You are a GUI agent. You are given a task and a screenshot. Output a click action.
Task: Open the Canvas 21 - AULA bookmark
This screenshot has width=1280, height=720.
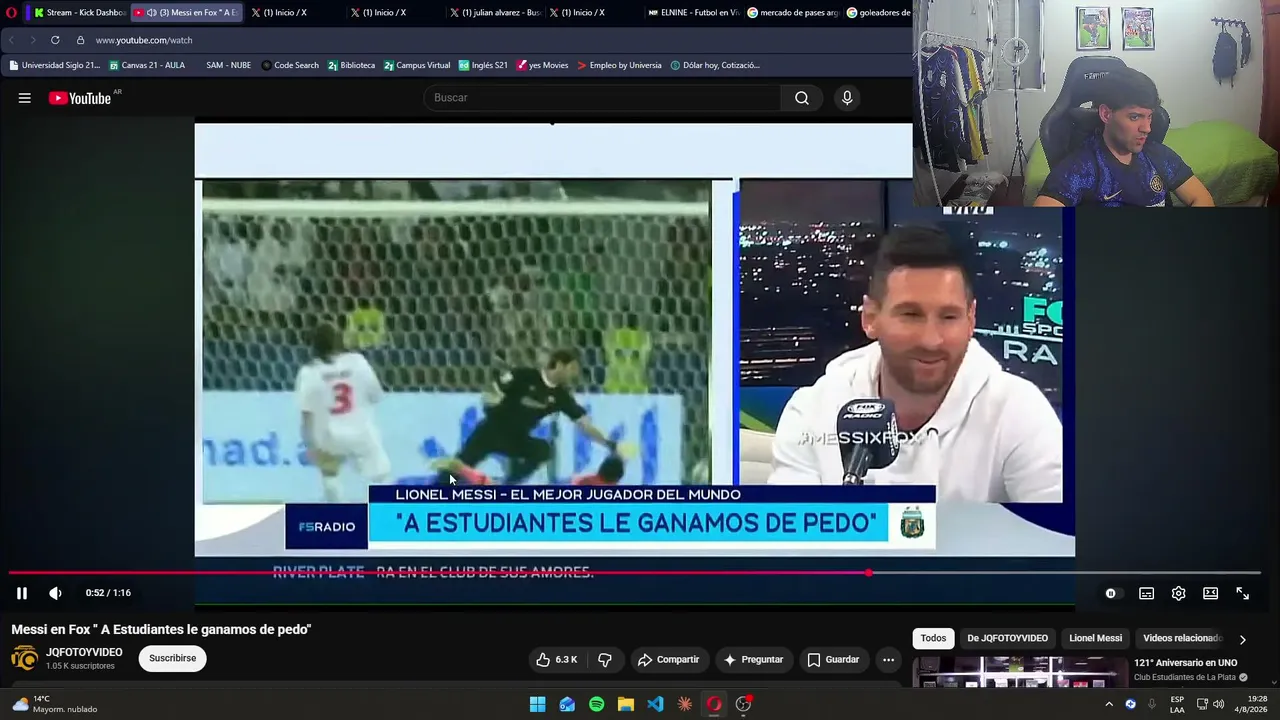coord(147,65)
